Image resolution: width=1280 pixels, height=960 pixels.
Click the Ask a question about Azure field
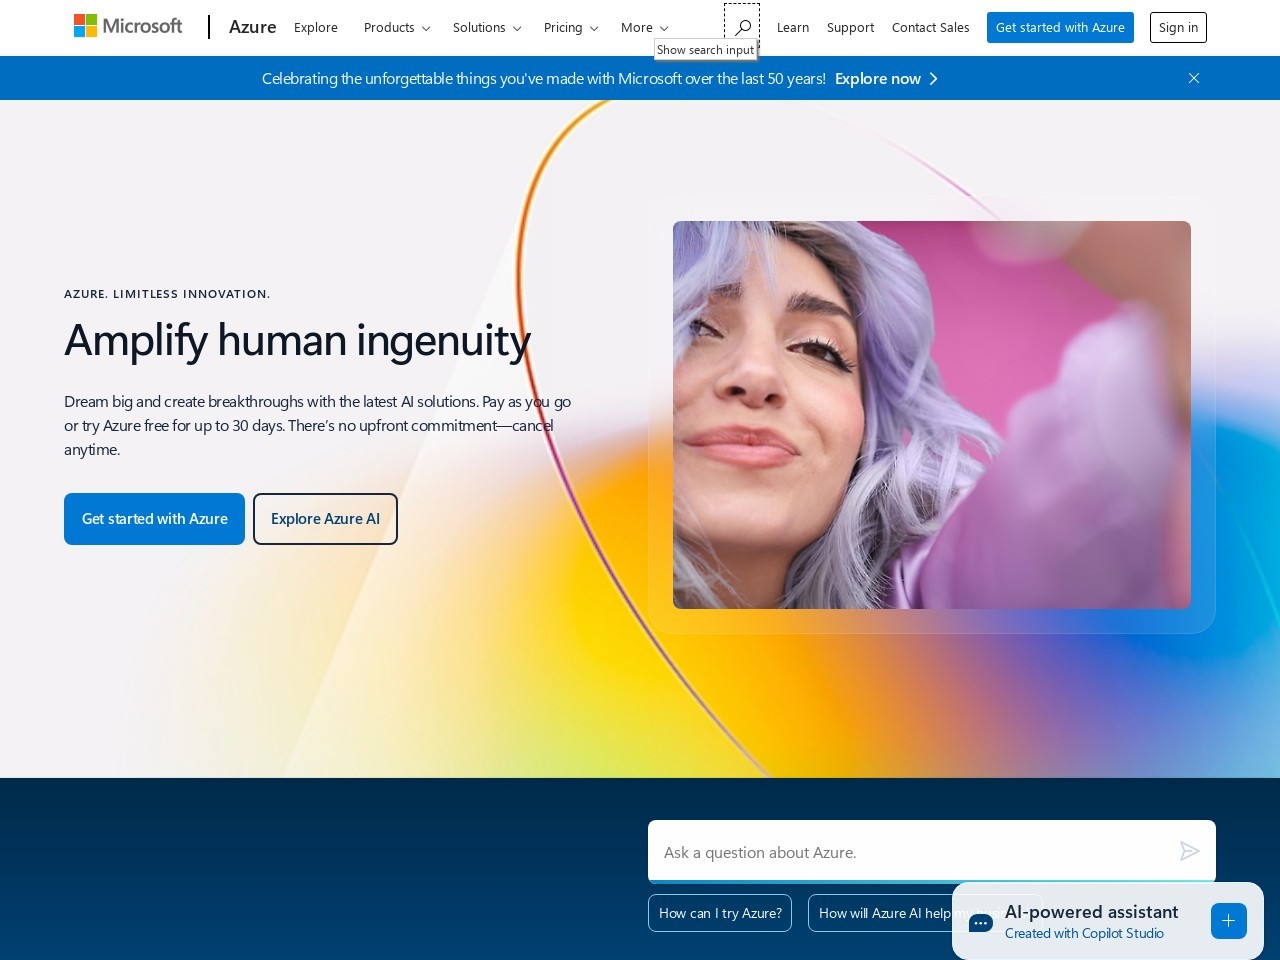click(x=900, y=851)
